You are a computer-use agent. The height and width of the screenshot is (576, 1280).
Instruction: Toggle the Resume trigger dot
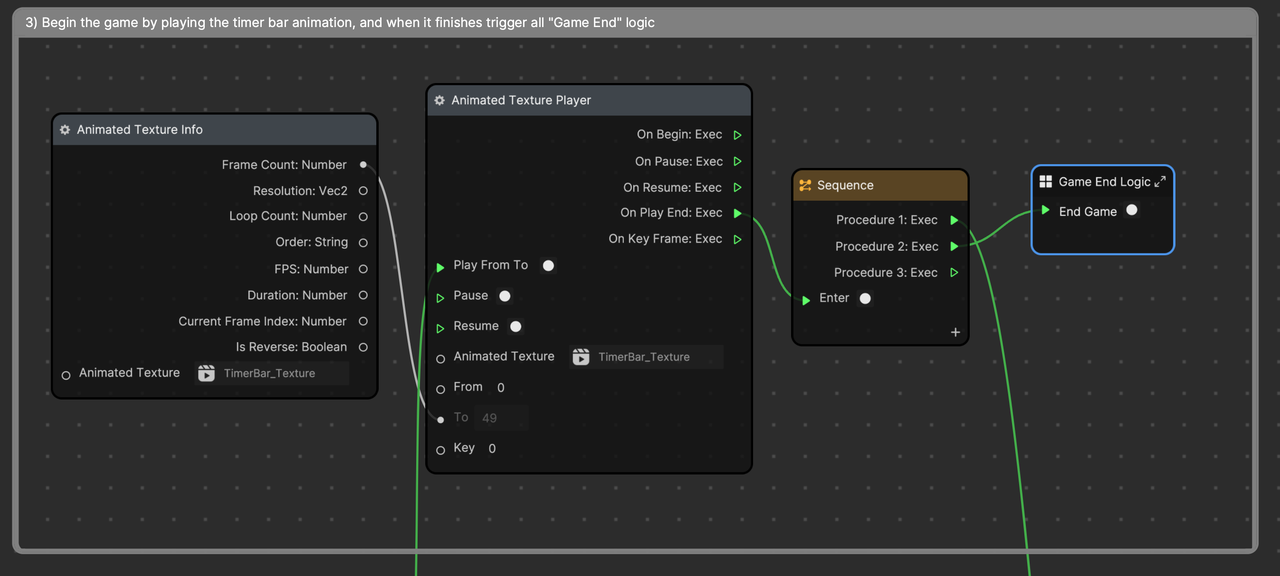click(516, 326)
